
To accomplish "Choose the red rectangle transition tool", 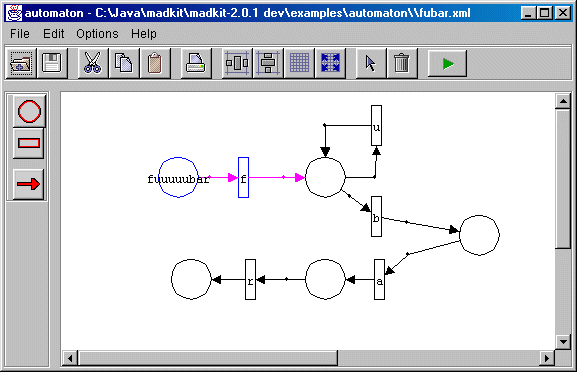I will pyautogui.click(x=29, y=143).
